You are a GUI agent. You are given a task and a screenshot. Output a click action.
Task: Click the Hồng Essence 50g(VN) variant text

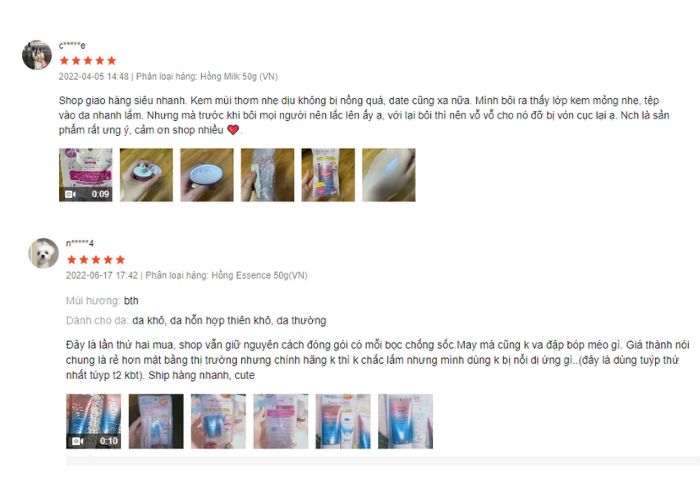pyautogui.click(x=259, y=275)
